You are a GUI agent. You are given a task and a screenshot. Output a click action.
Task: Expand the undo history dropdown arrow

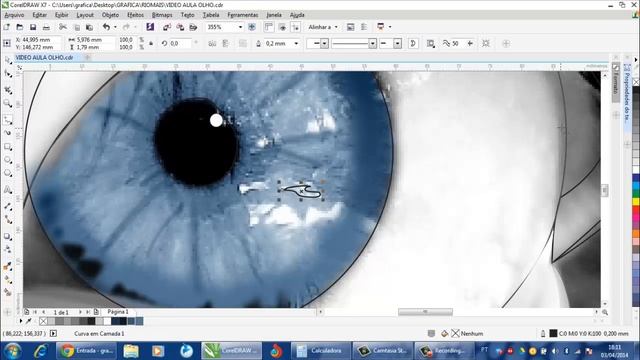(x=115, y=27)
